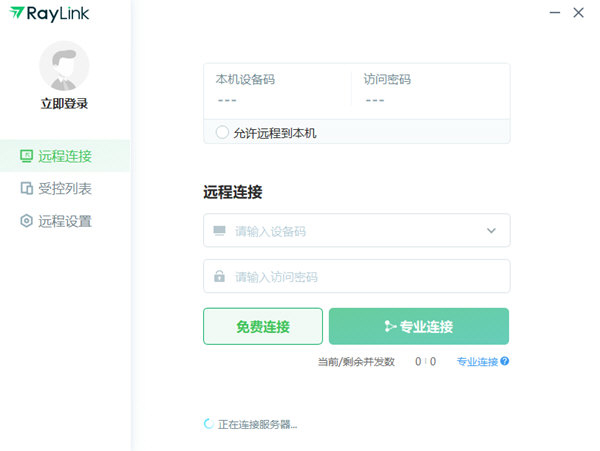Open the 受控列表 sidebar item
The height and width of the screenshot is (451, 600).
[65, 188]
